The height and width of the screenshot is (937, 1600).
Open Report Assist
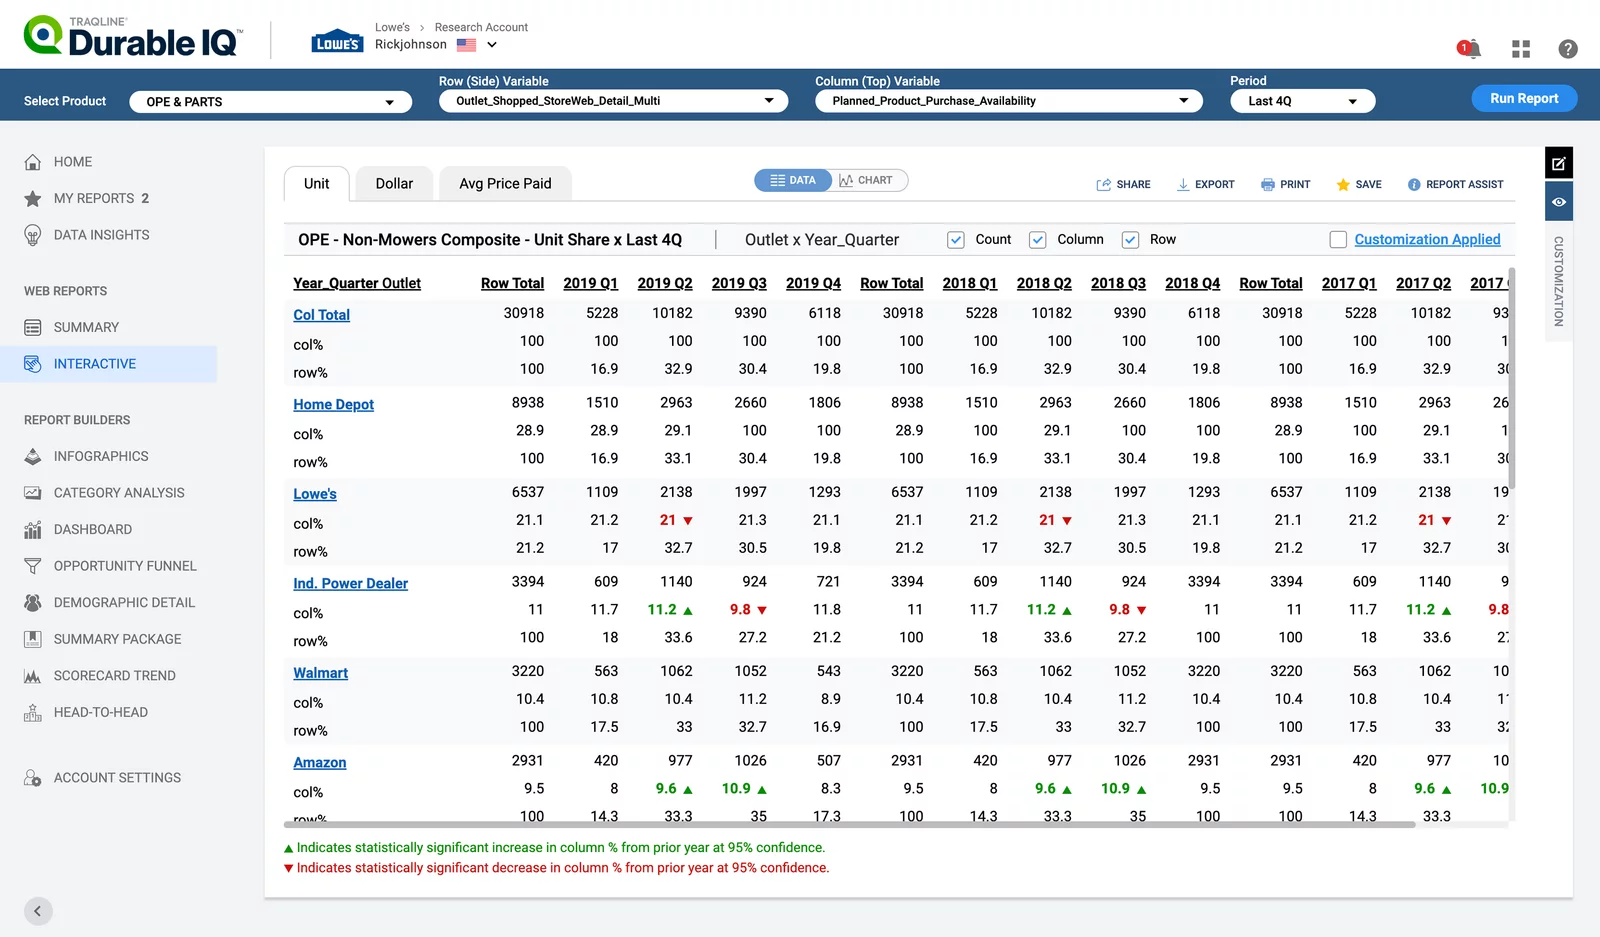click(1455, 184)
